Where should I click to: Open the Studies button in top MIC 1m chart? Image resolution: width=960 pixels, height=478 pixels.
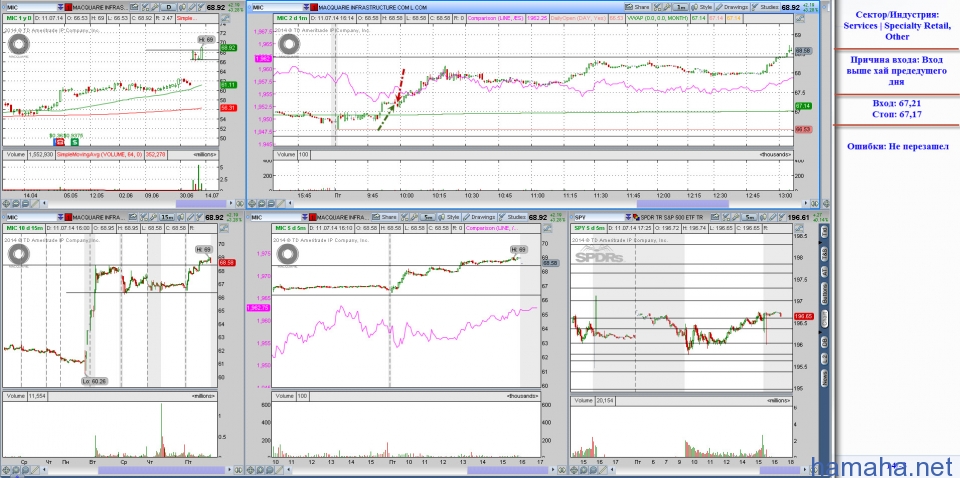click(765, 7)
